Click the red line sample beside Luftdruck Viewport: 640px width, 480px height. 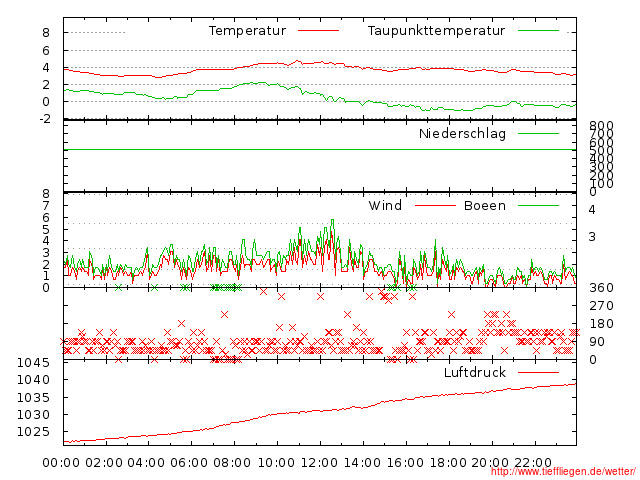538,372
